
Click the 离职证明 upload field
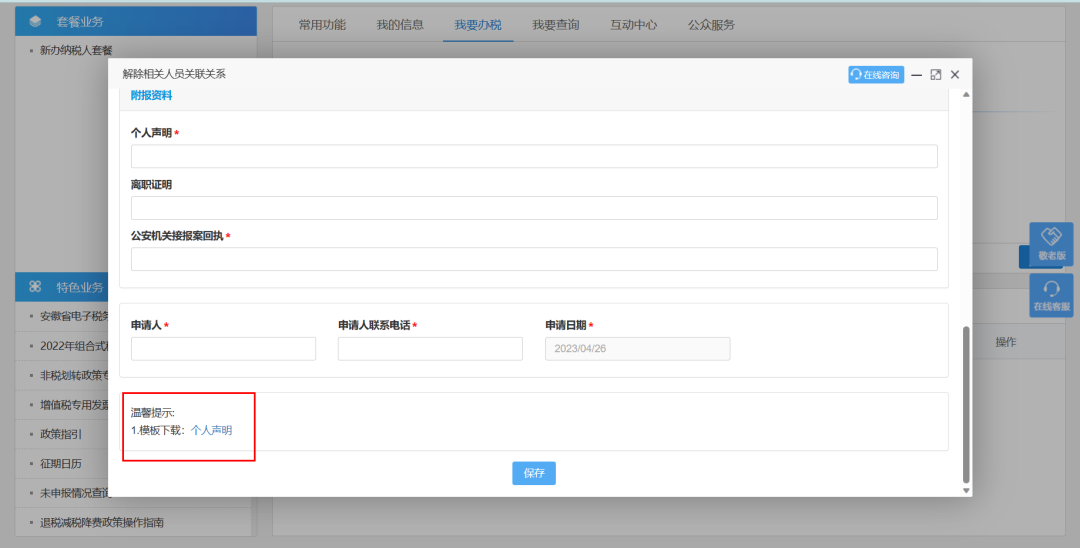(x=534, y=208)
